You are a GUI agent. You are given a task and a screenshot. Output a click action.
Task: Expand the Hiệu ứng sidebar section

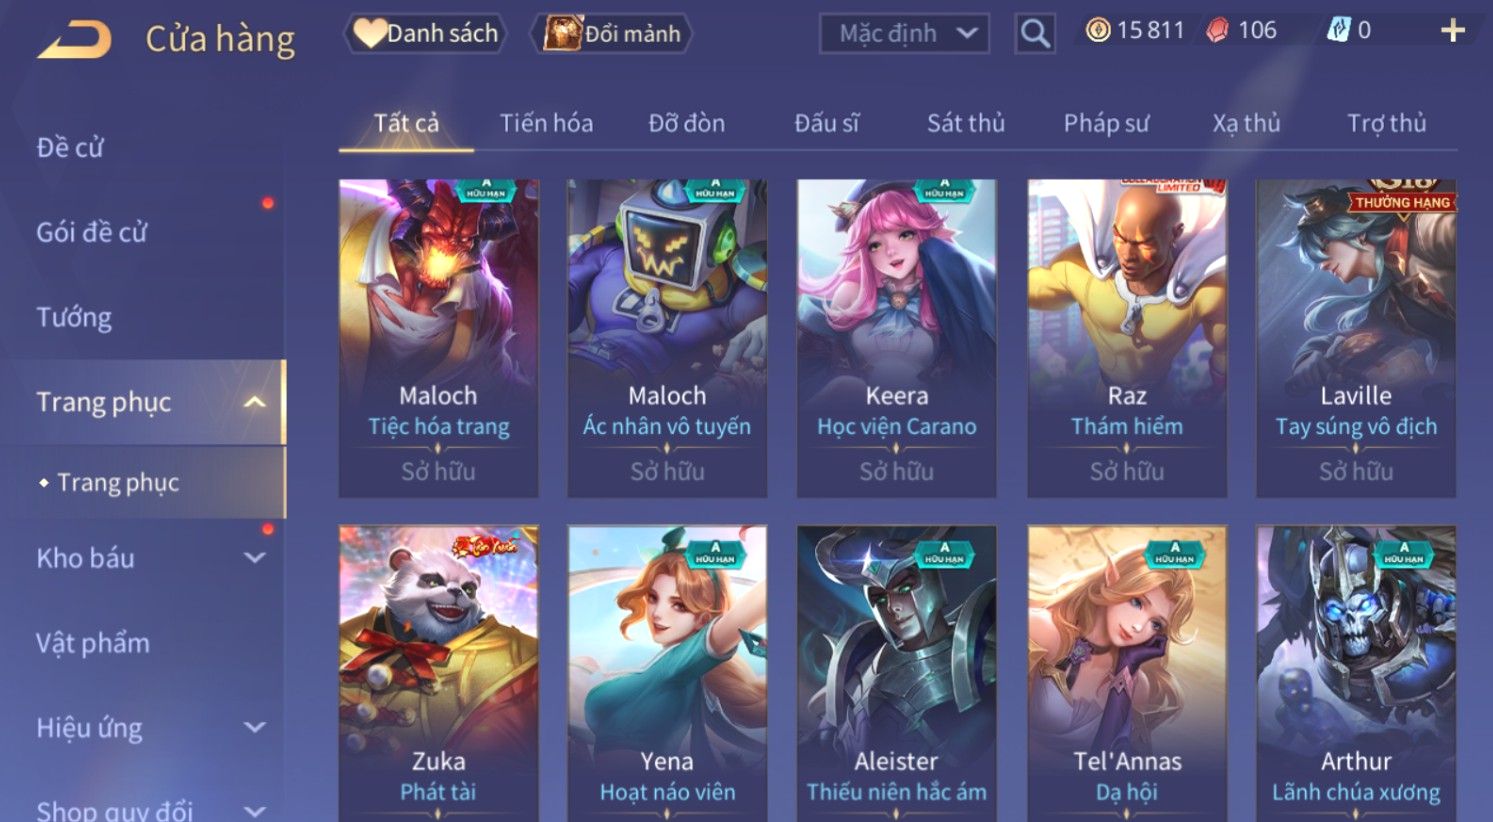(x=255, y=728)
